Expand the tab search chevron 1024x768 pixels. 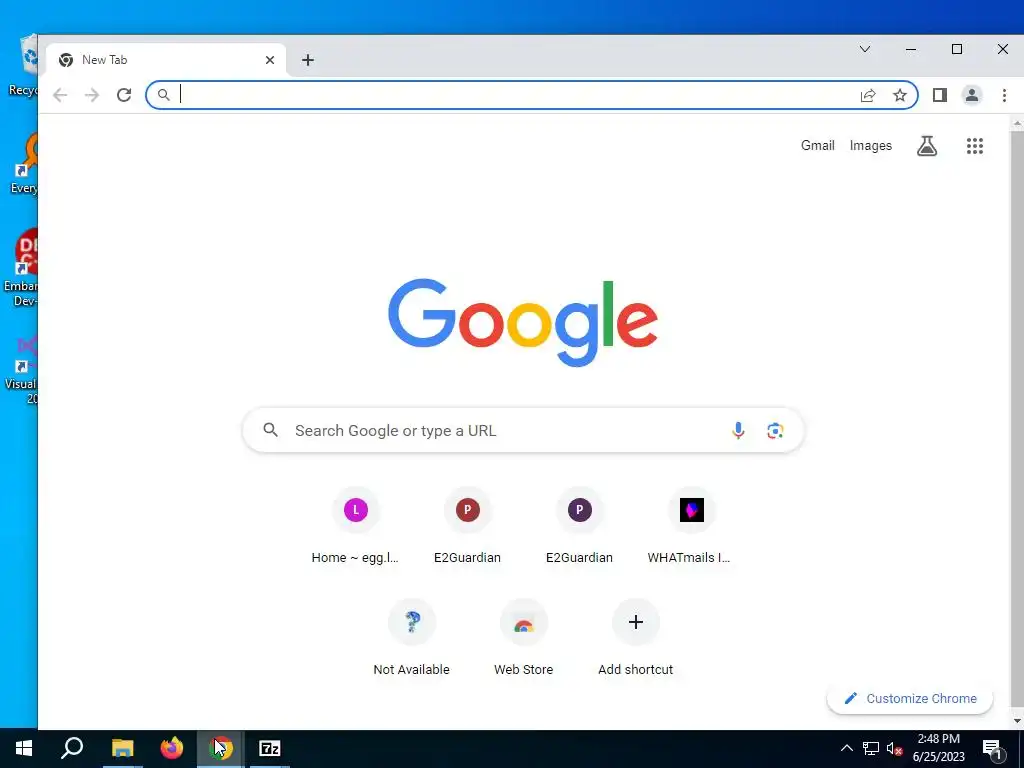[x=865, y=49]
